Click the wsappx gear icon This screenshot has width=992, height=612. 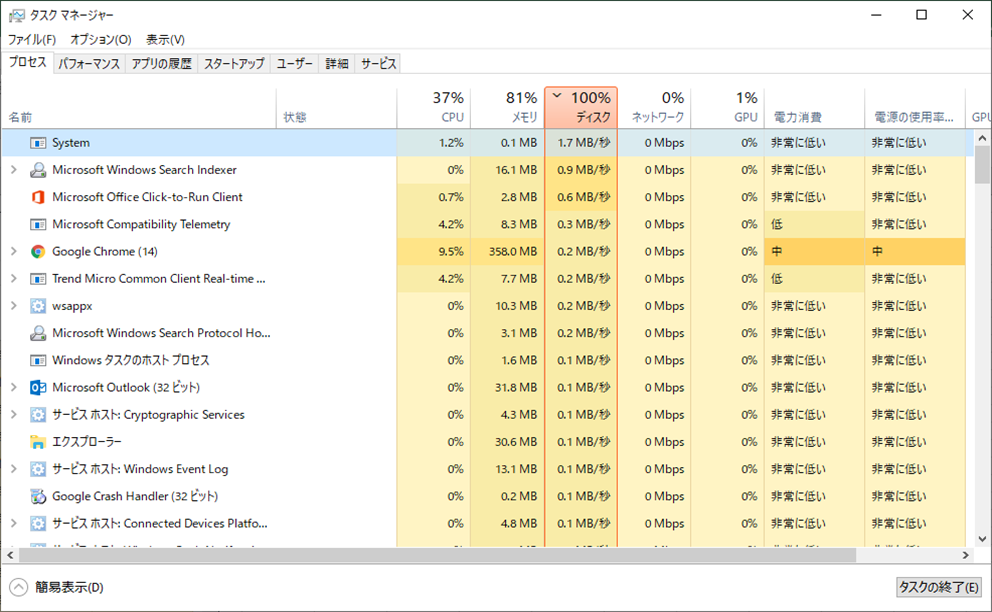coord(38,306)
